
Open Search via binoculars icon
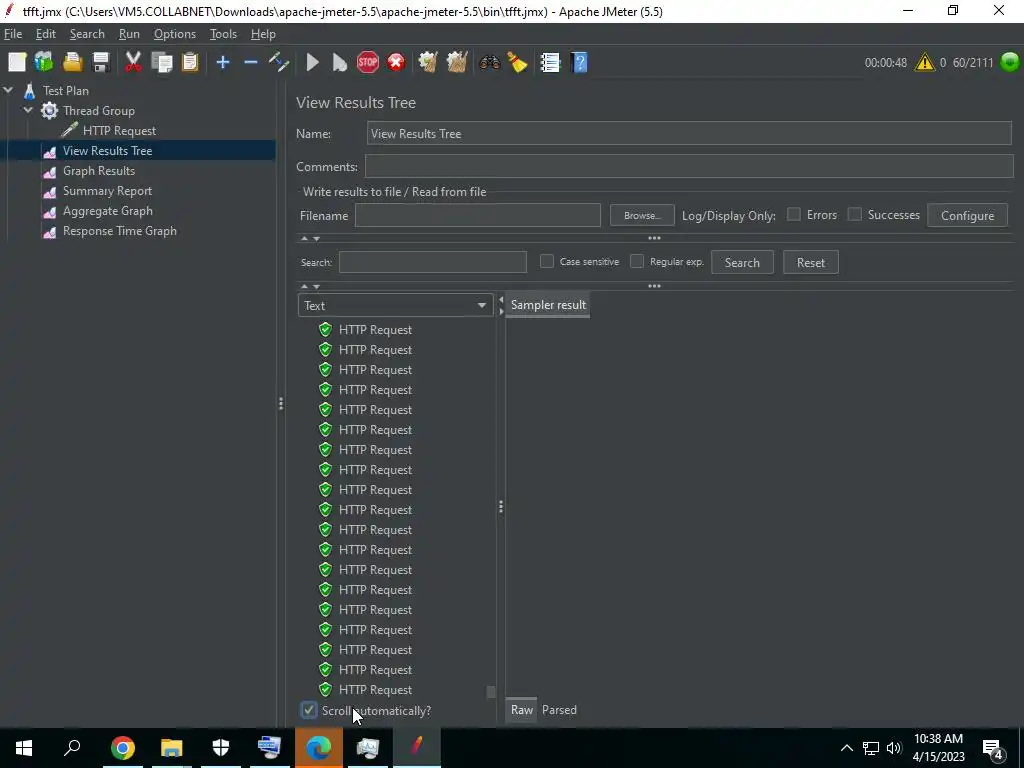point(489,63)
